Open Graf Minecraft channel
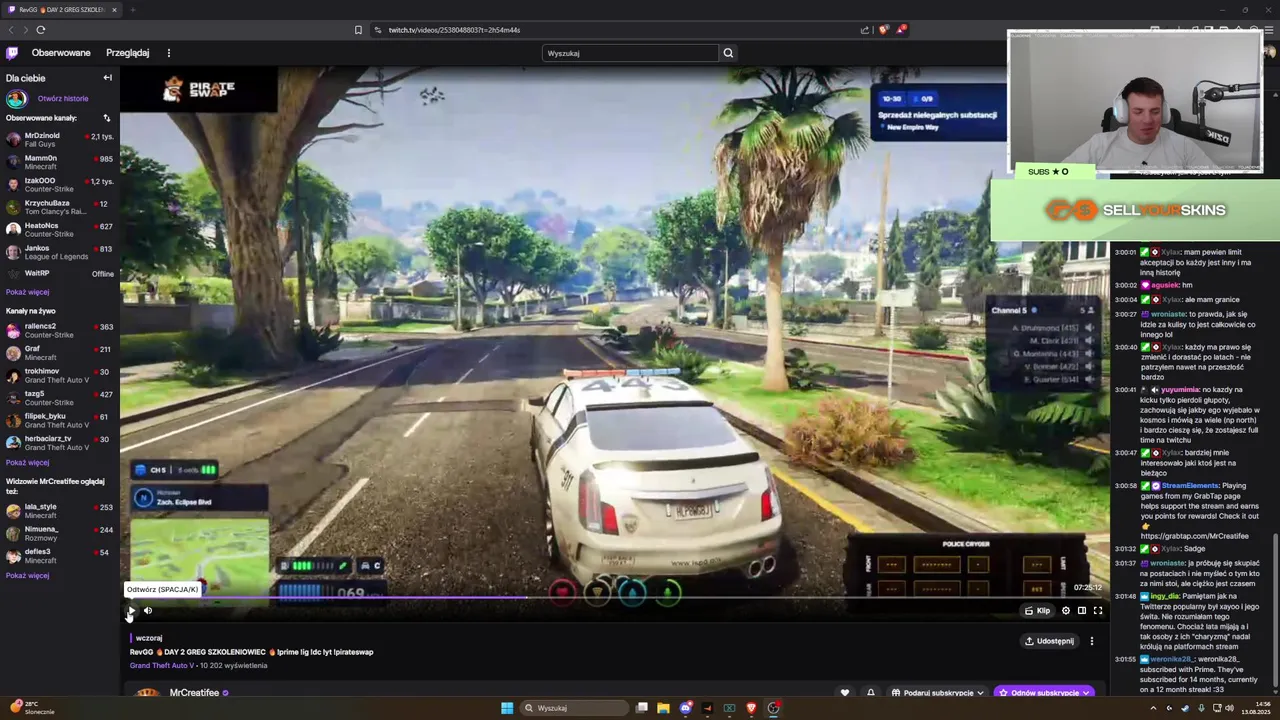 click(60, 353)
